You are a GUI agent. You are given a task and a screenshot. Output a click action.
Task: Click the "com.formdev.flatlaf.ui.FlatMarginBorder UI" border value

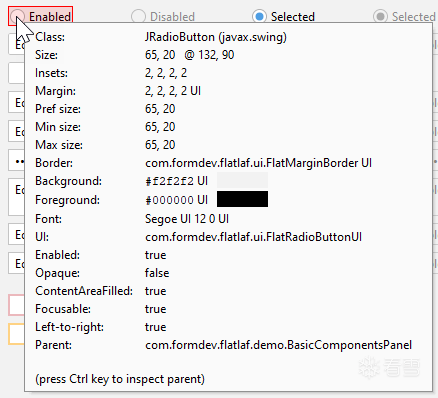(x=258, y=163)
